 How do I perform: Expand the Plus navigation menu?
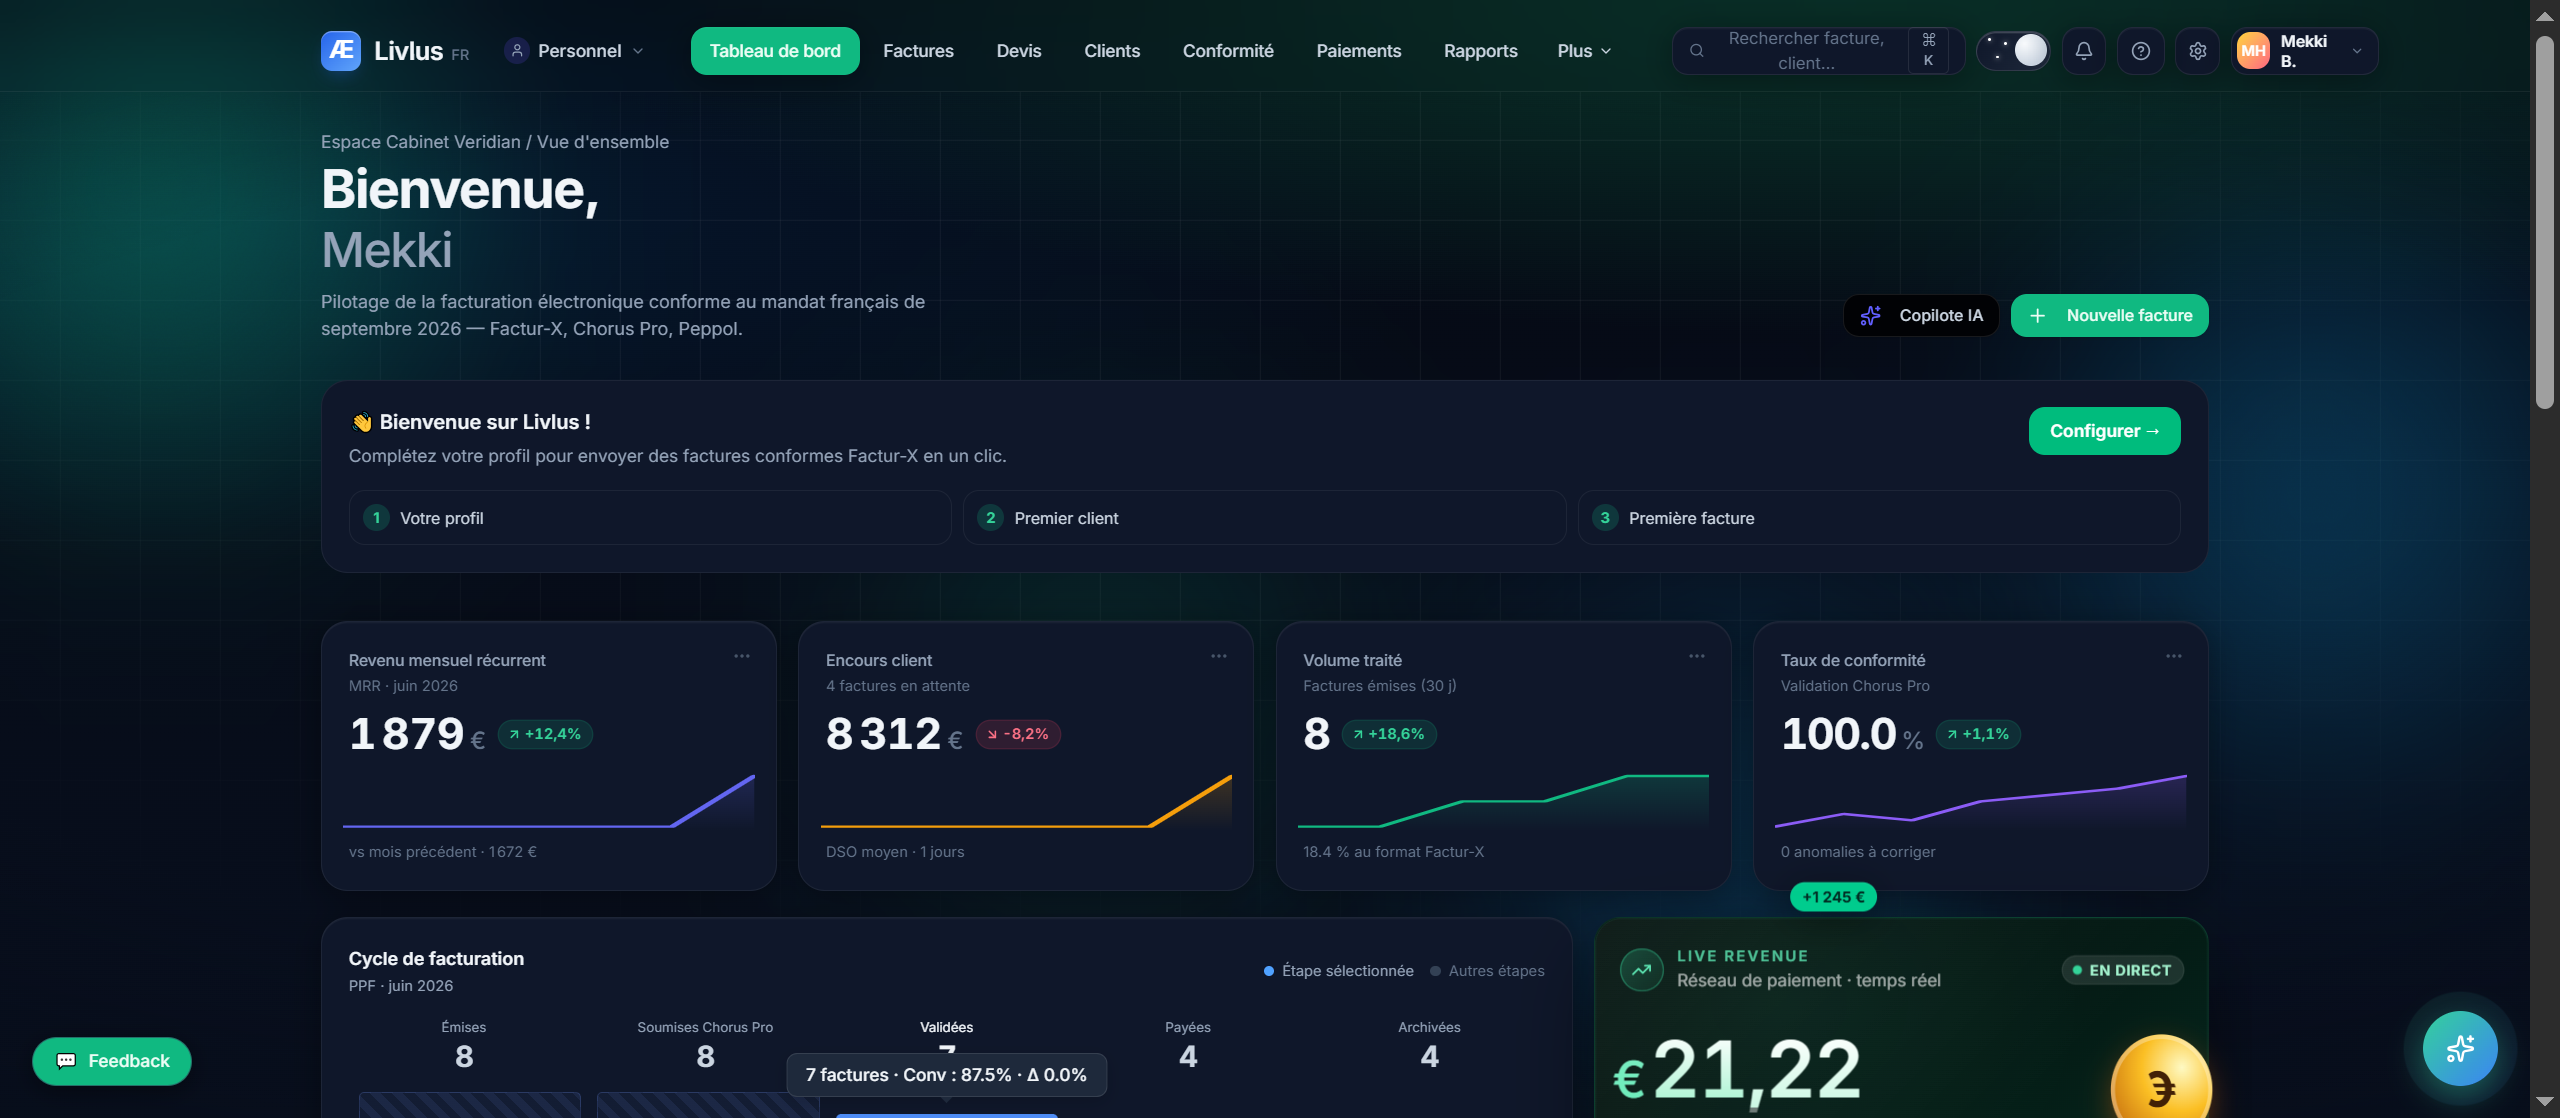point(1584,51)
